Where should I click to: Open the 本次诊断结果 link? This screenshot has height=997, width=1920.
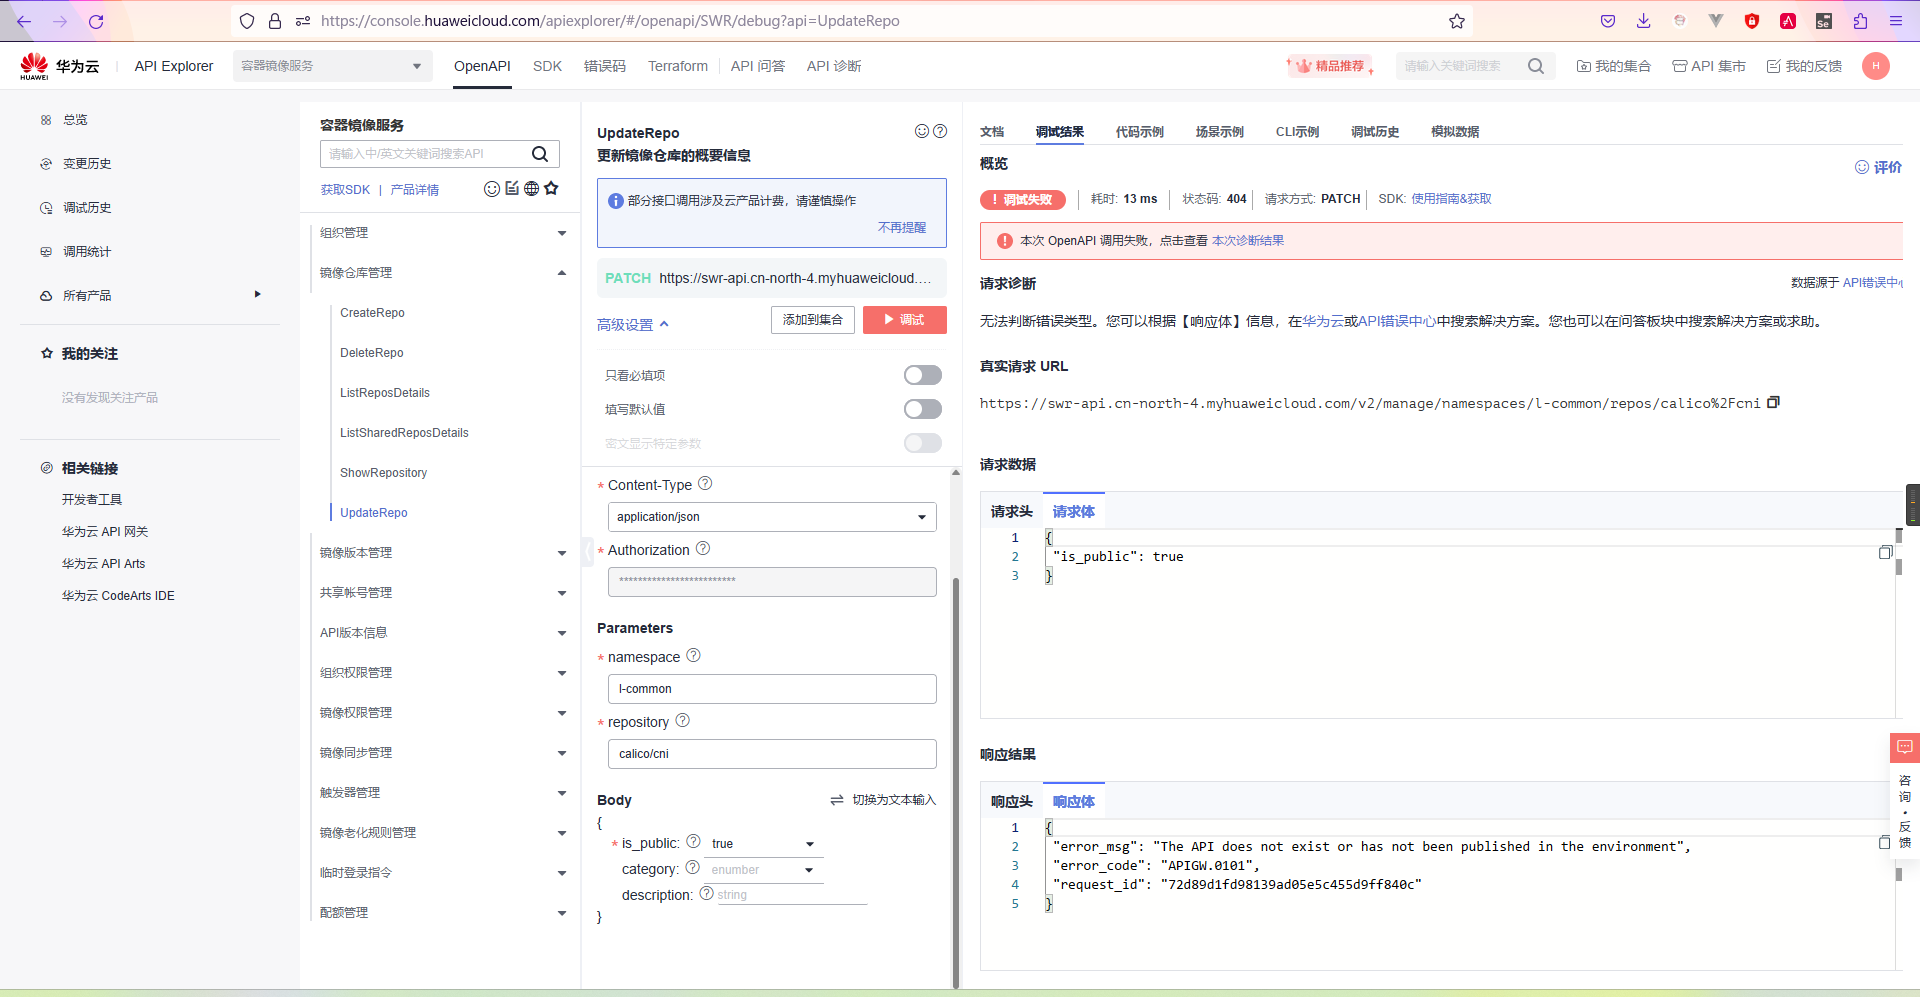pyautogui.click(x=1248, y=241)
